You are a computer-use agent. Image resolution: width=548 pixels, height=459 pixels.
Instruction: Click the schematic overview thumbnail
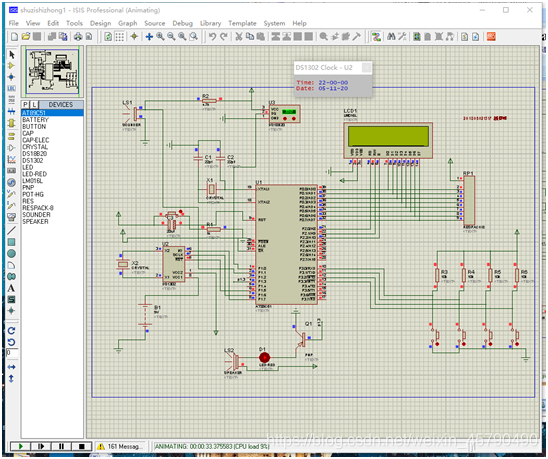click(52, 72)
